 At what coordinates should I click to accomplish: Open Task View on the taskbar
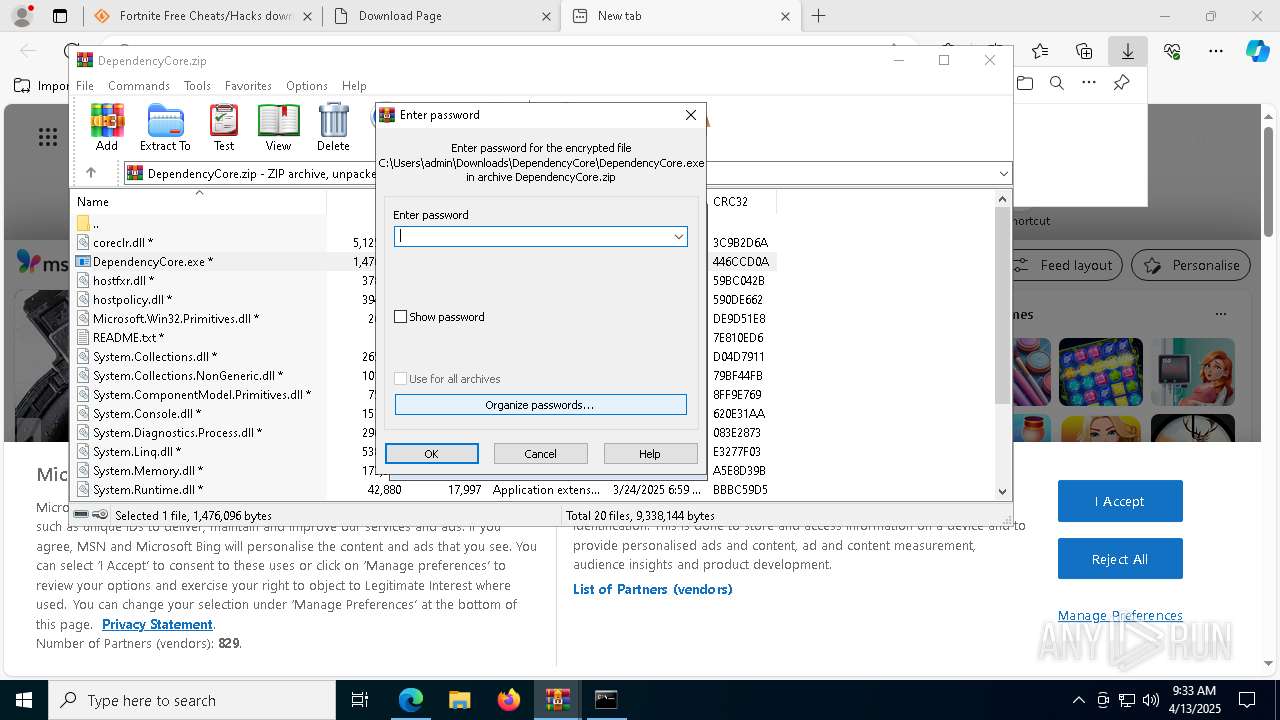point(360,700)
